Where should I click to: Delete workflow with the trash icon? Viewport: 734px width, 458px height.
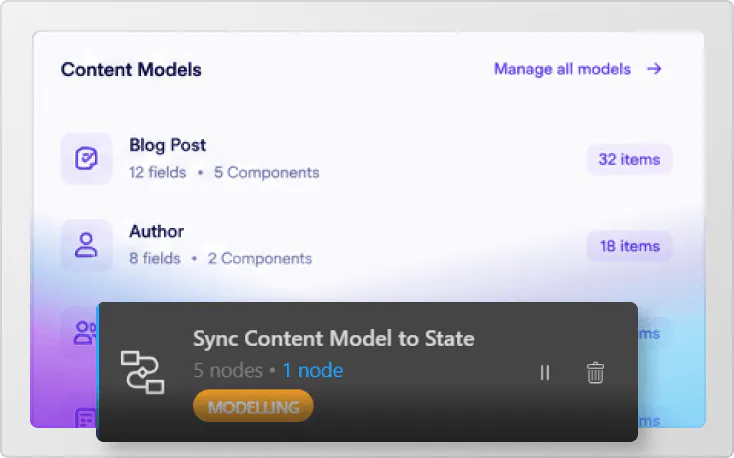[595, 373]
